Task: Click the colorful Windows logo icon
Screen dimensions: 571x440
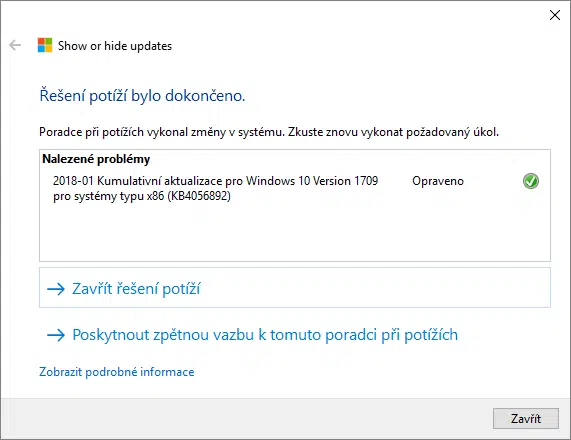Action: (x=45, y=45)
